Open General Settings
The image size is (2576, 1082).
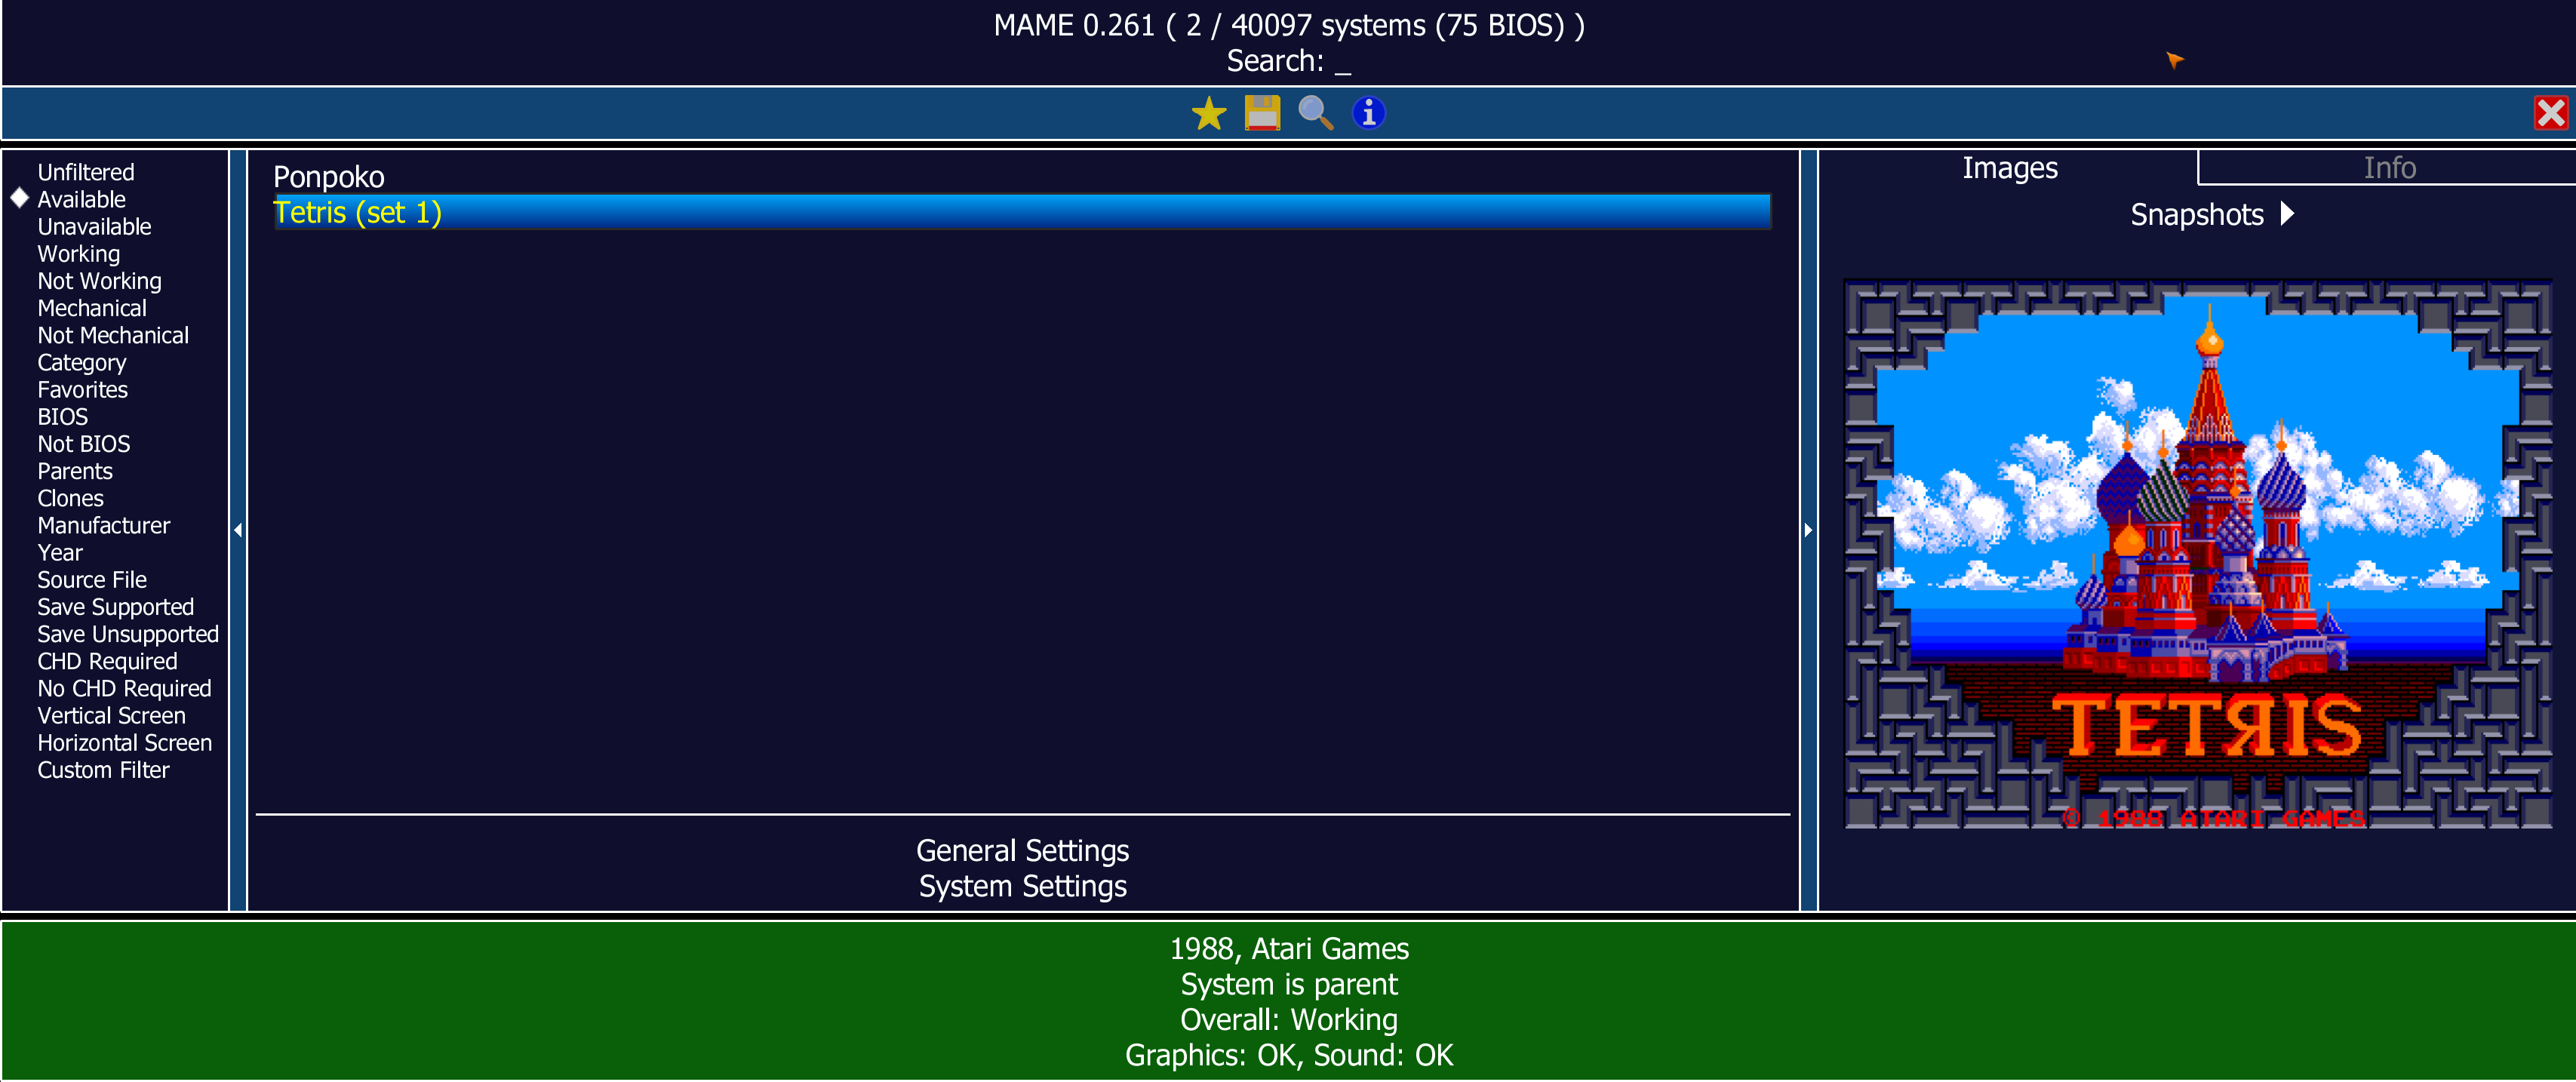tap(1022, 850)
